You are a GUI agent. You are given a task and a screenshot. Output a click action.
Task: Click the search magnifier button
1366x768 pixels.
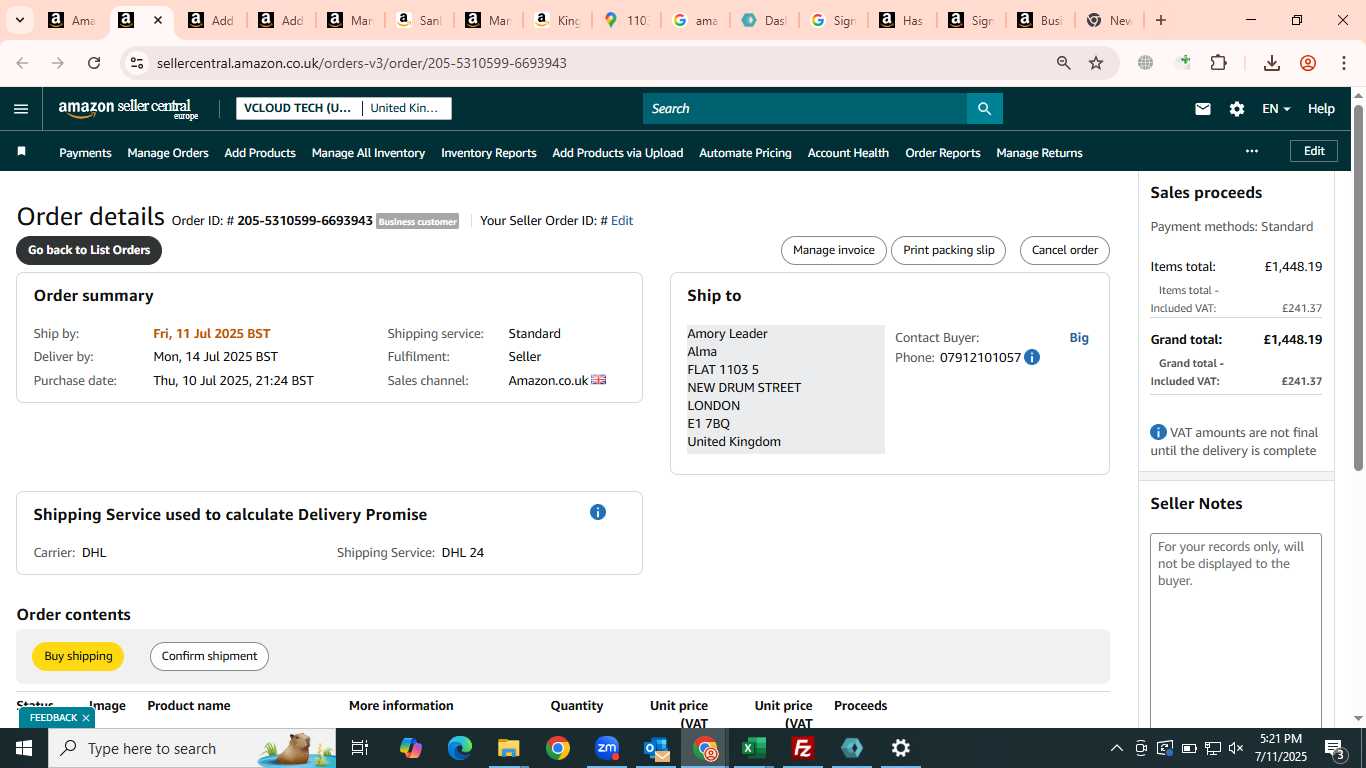point(984,109)
